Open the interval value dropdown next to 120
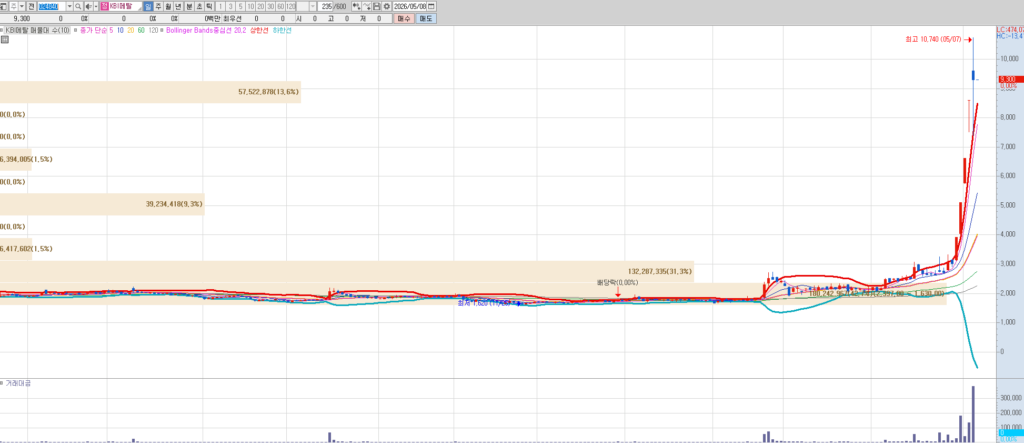1024x443 pixels. [x=312, y=6]
